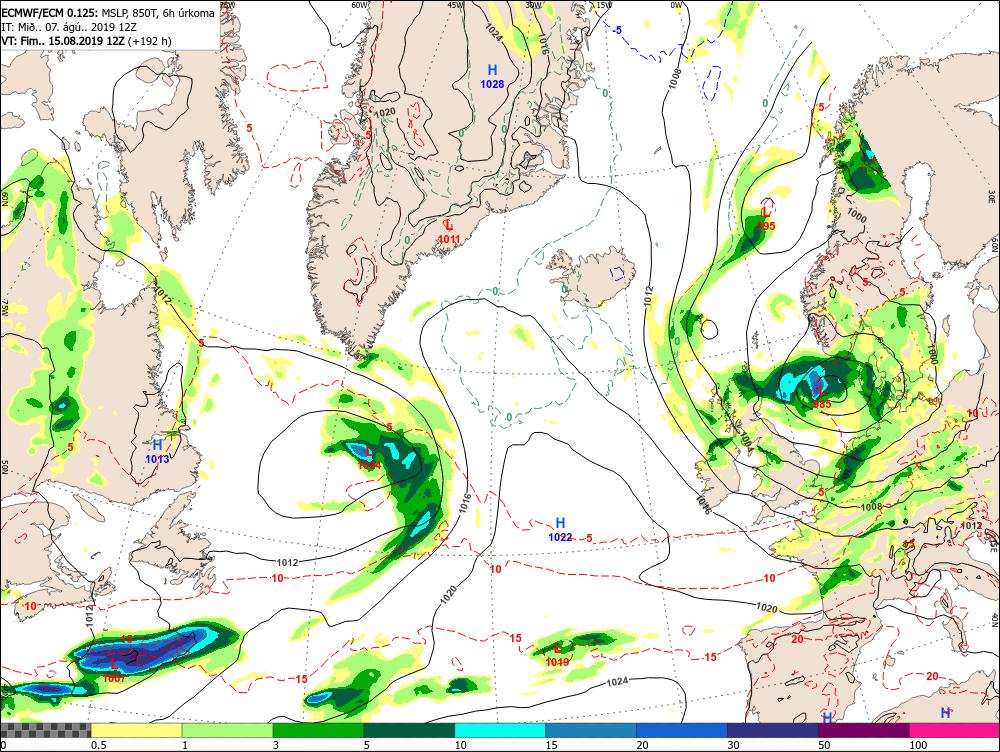This screenshot has height=752, width=1000.
Task: Select the medium green 3–5 legend swatch
Action: point(318,730)
